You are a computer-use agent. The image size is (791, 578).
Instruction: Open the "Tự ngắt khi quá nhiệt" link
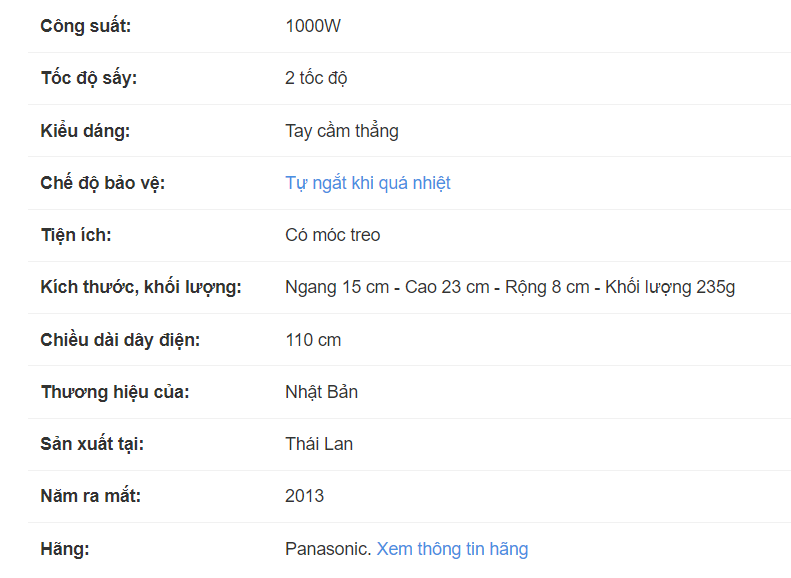tap(367, 183)
